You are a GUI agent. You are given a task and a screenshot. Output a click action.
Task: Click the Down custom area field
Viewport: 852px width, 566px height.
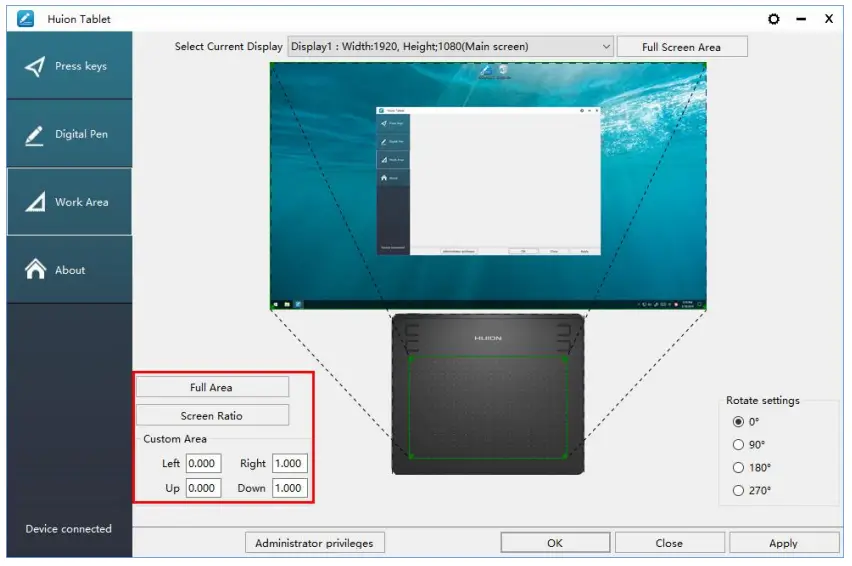pos(290,488)
